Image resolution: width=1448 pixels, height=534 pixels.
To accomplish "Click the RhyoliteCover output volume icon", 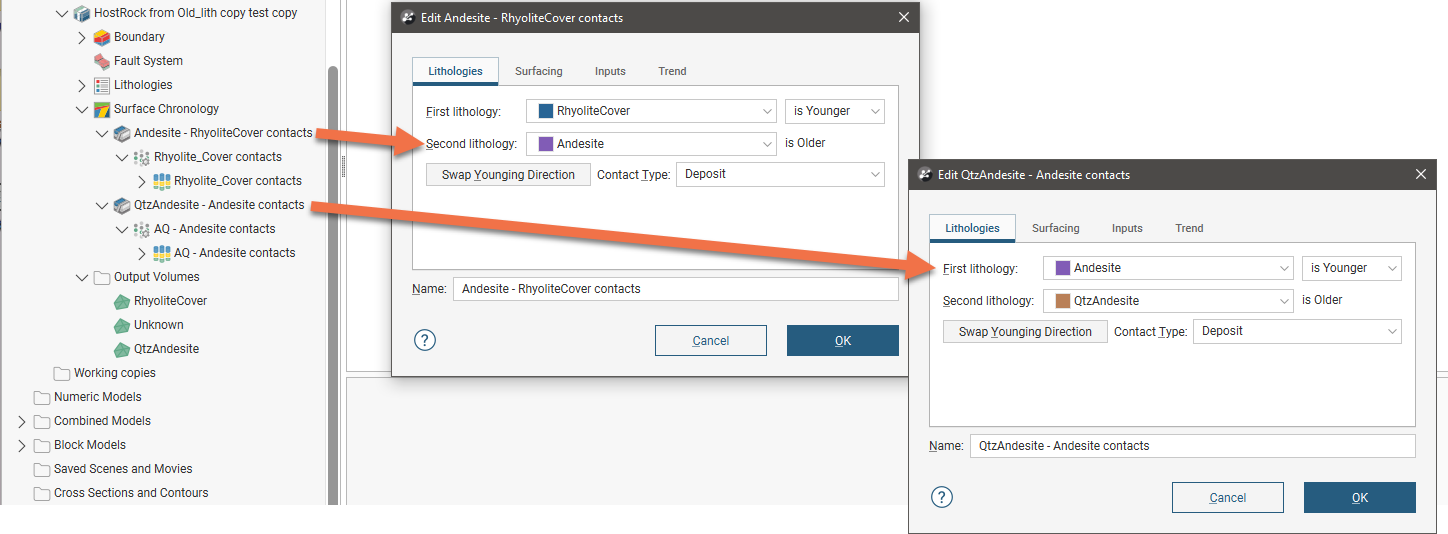I will point(121,301).
